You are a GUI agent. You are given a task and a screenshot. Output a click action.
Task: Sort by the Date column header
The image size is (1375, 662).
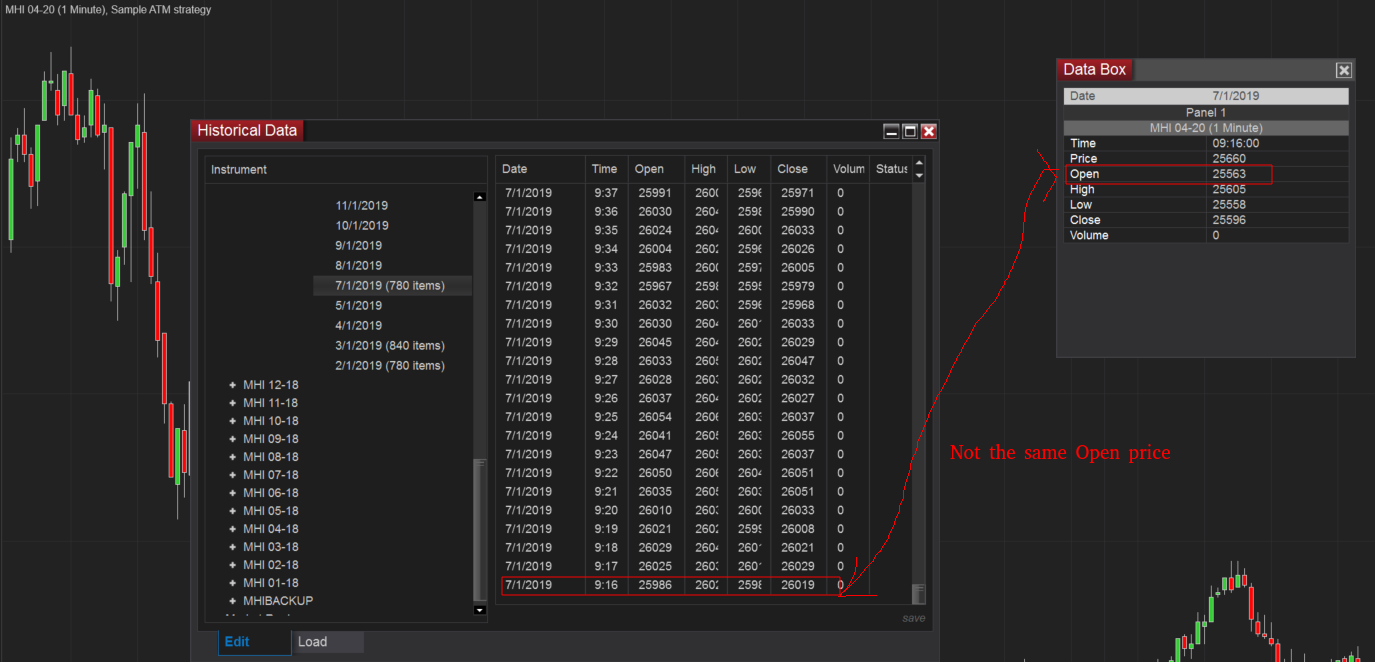coord(540,169)
